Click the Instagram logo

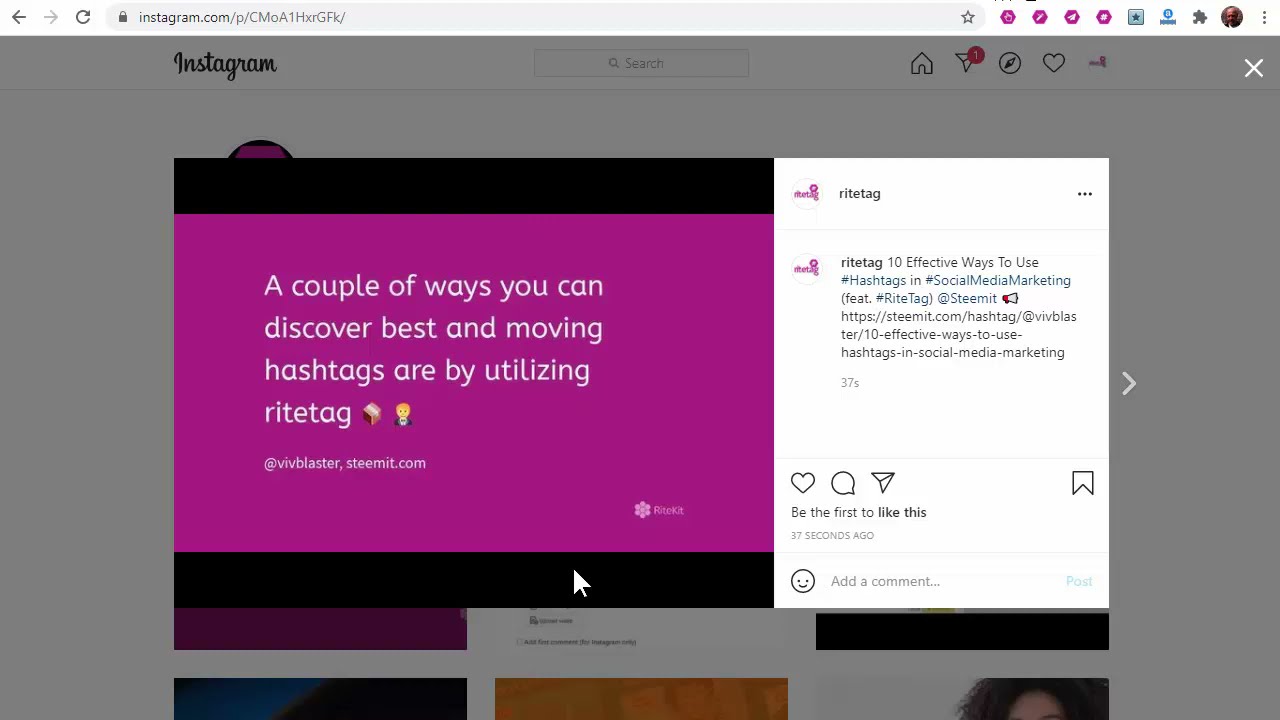[x=225, y=64]
